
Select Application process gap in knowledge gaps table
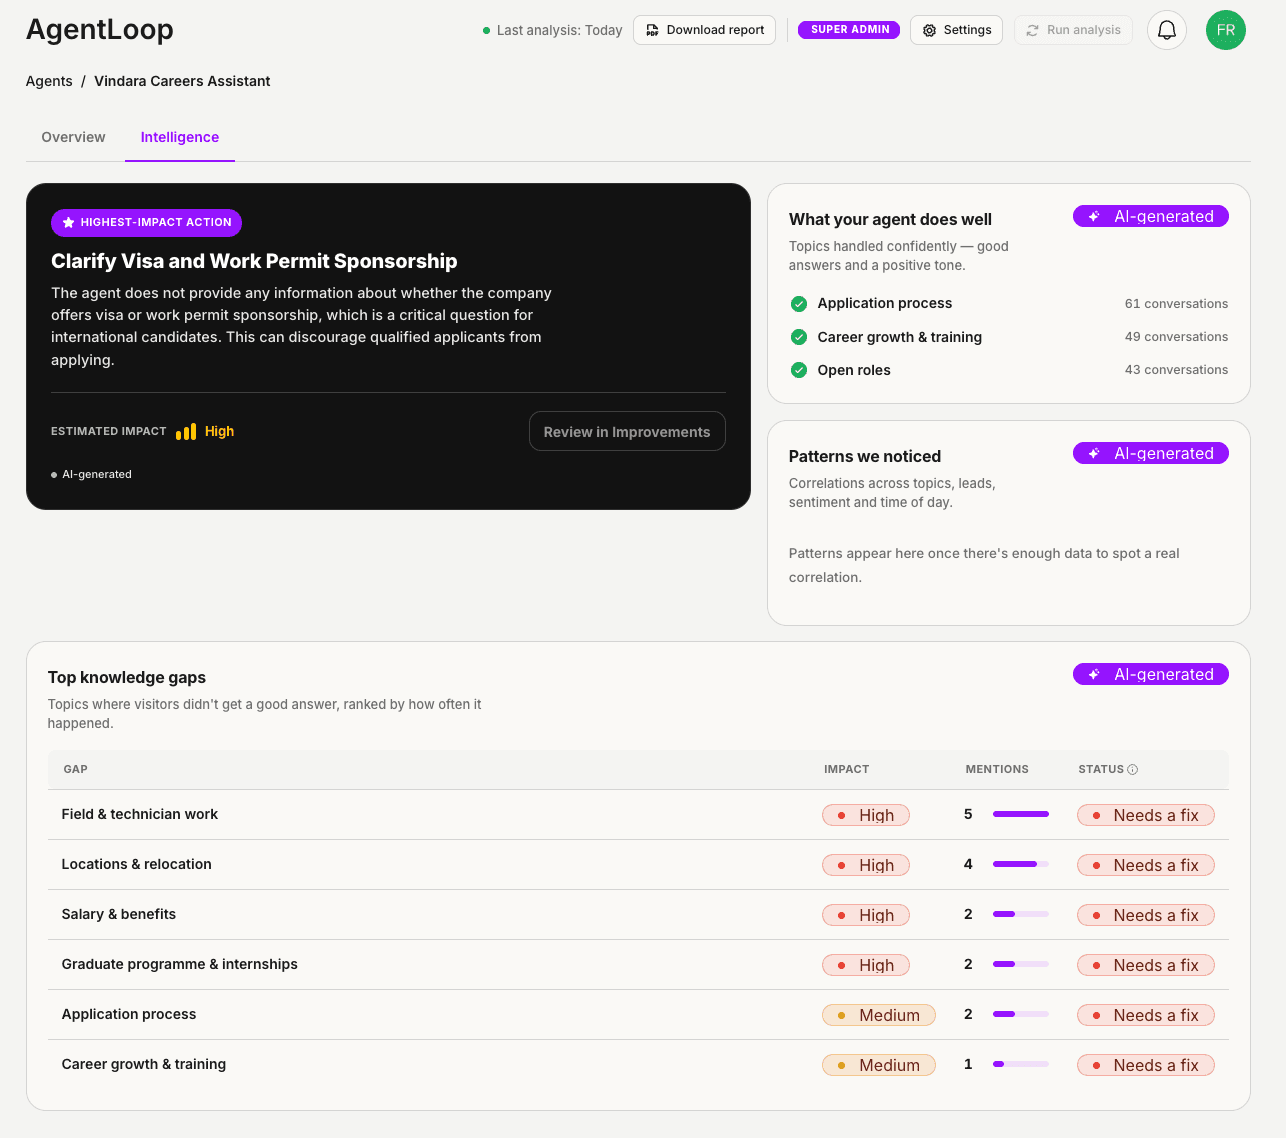point(638,1015)
